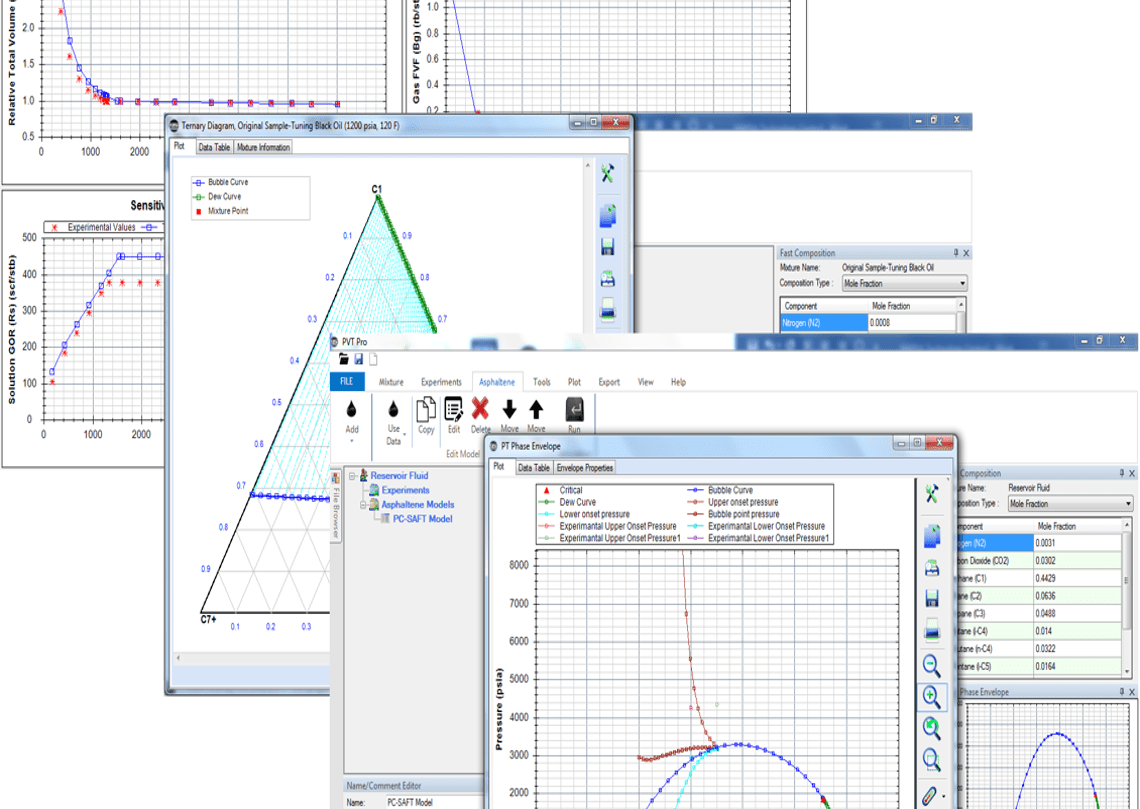The width and height of the screenshot is (1140, 809).
Task: Collapse the Asphaltene Models tree node
Action: tap(363, 504)
